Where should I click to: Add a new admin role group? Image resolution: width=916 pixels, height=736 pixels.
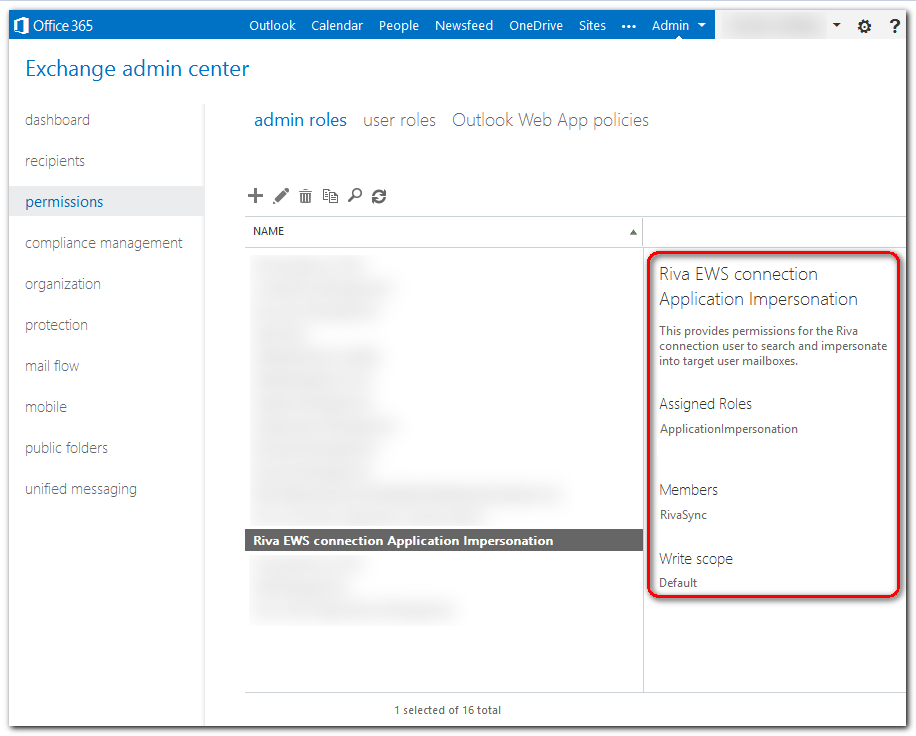(x=255, y=196)
